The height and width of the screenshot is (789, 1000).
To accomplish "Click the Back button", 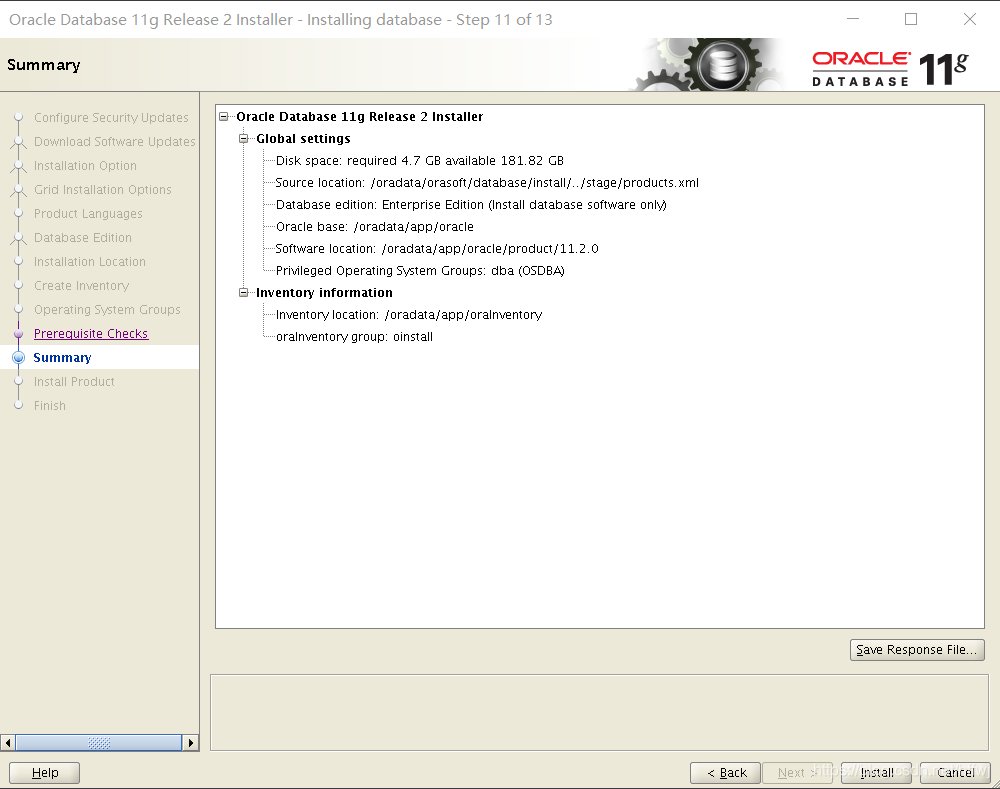I will pos(726,772).
